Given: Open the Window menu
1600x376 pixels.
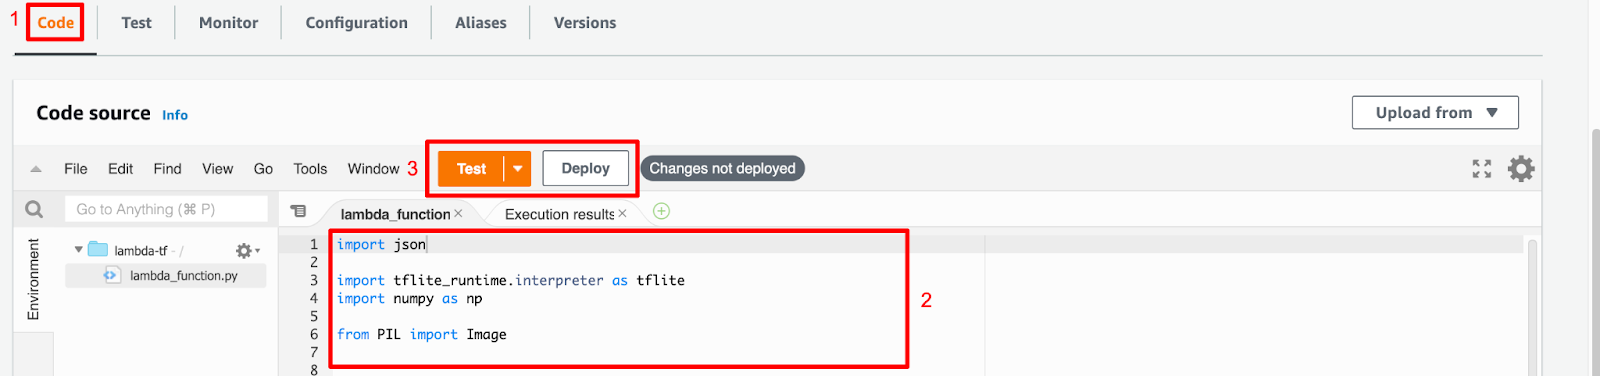Looking at the screenshot, I should [x=373, y=169].
